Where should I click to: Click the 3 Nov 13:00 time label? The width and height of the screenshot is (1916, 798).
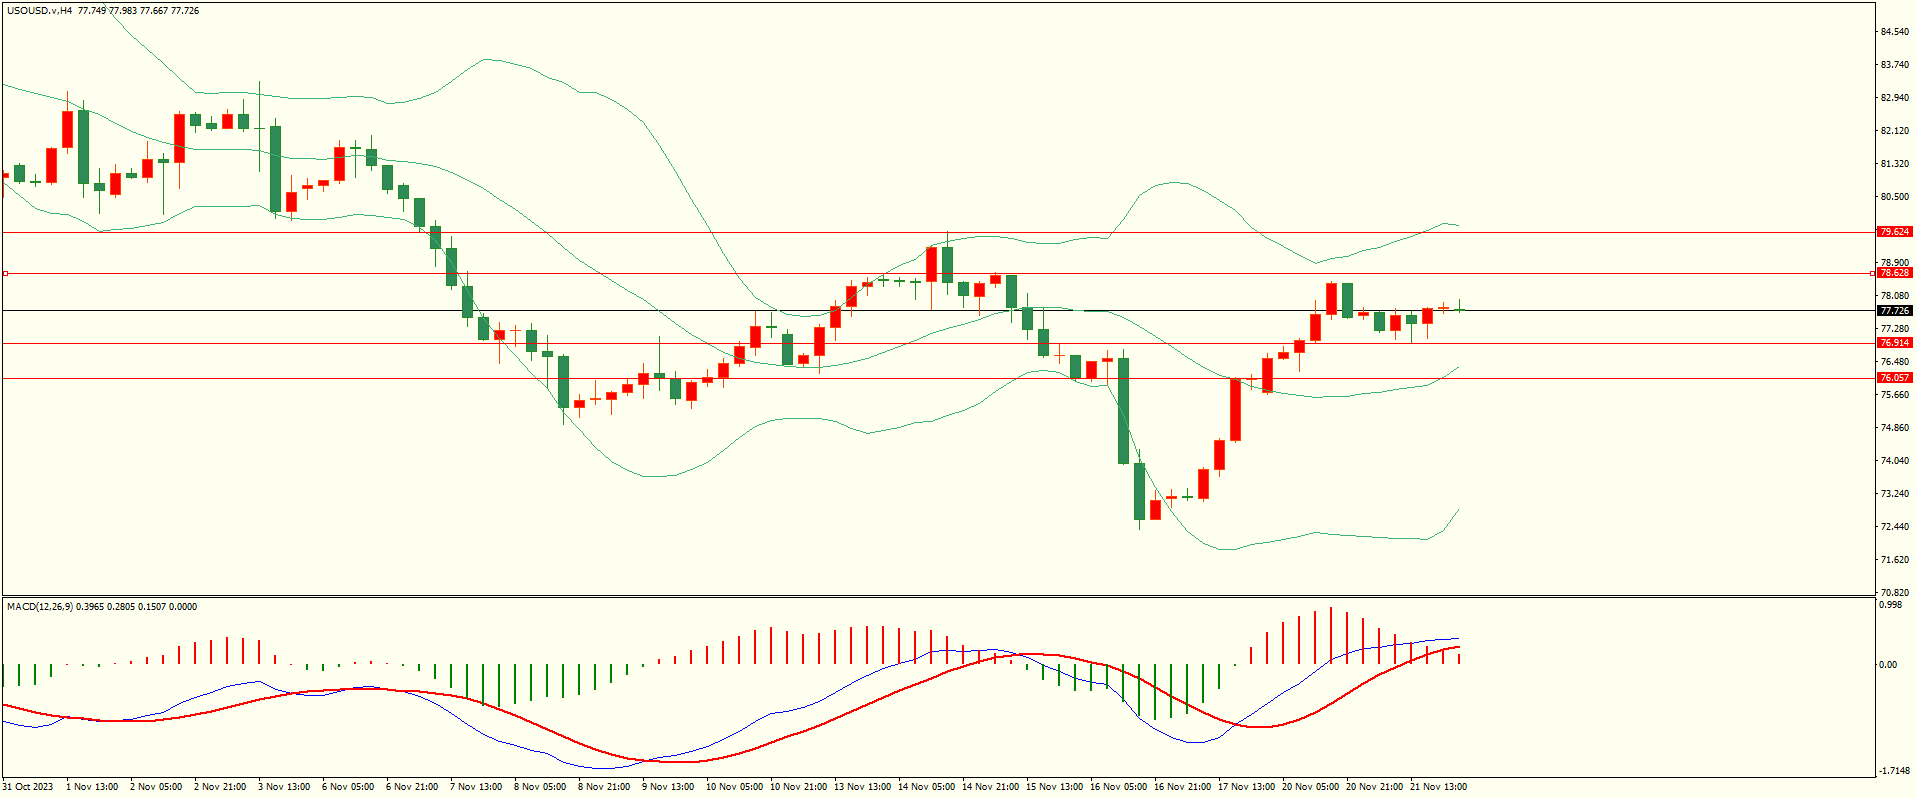point(284,787)
